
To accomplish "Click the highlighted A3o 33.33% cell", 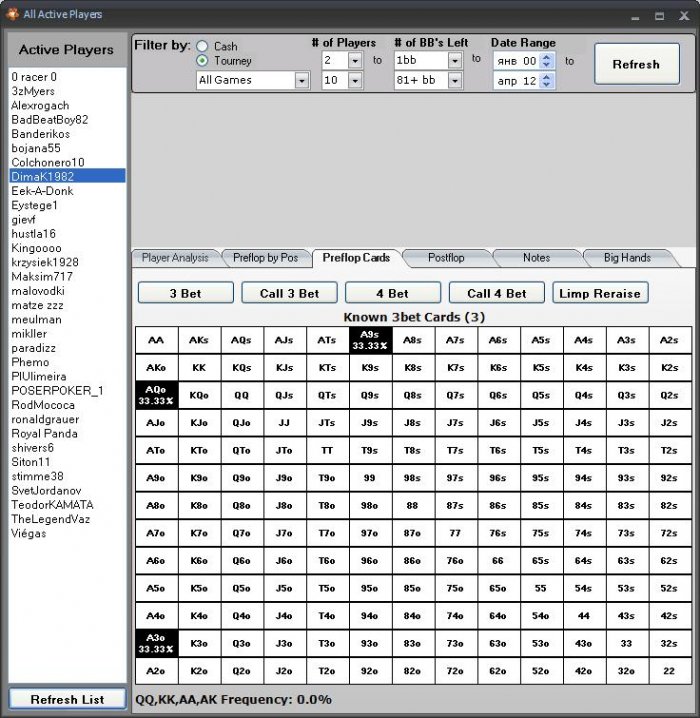I will click(156, 643).
